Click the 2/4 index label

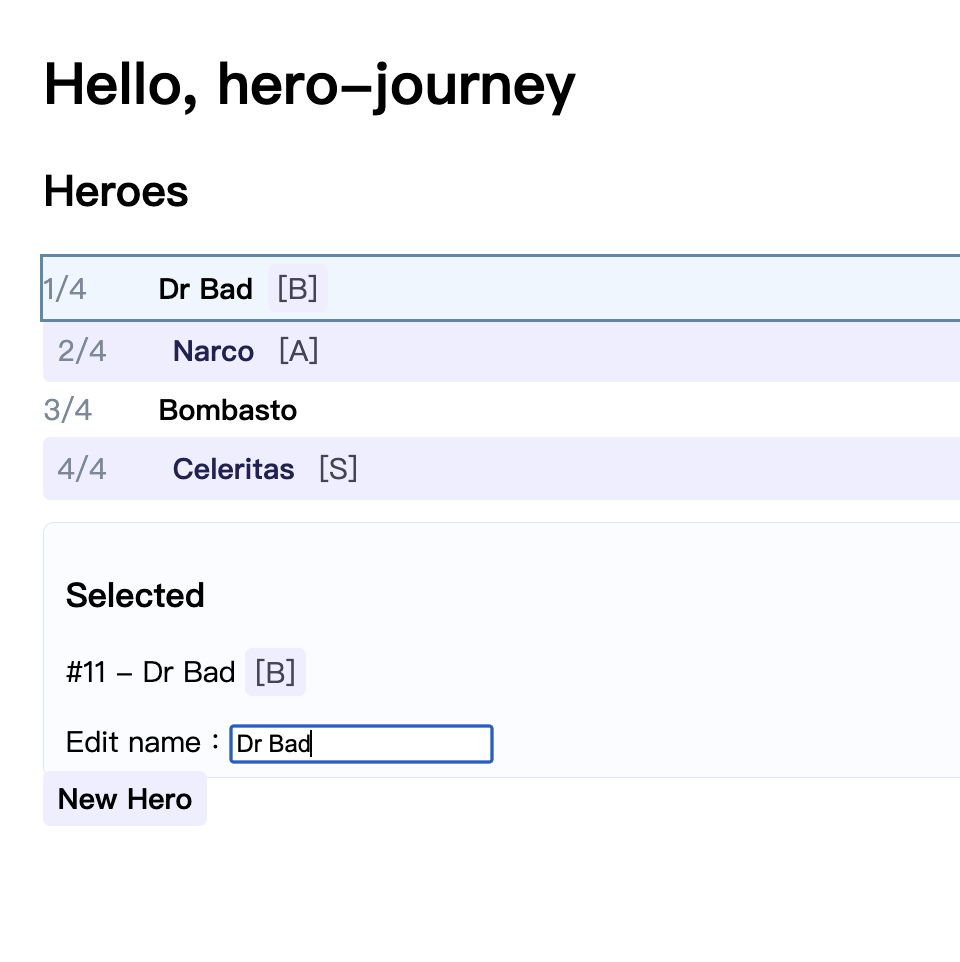click(x=82, y=352)
